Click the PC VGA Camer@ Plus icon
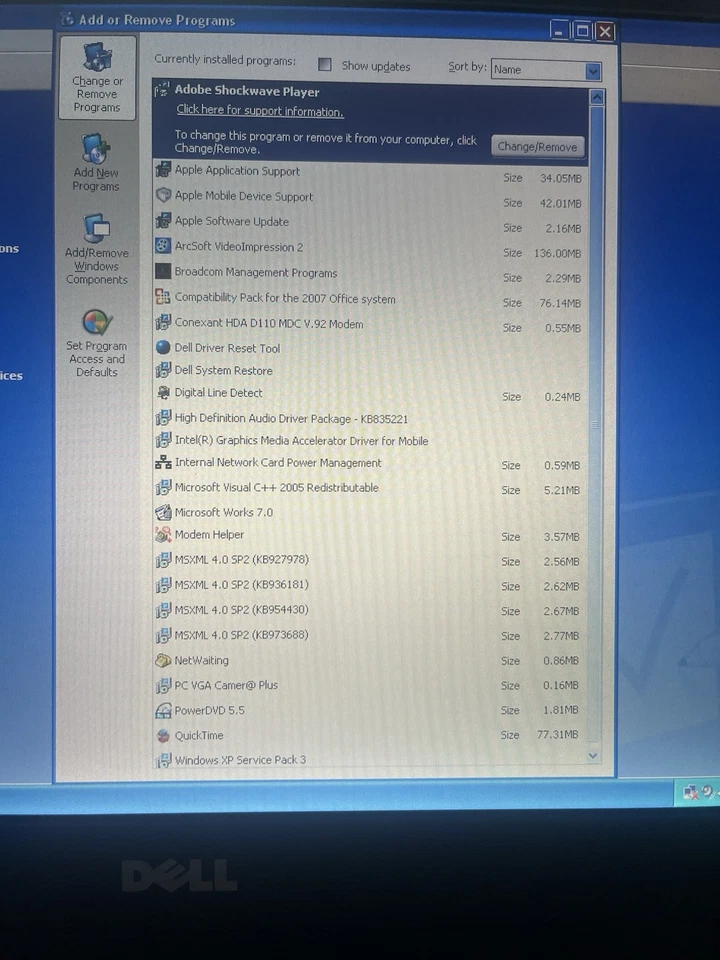The width and height of the screenshot is (720, 960). tap(163, 685)
